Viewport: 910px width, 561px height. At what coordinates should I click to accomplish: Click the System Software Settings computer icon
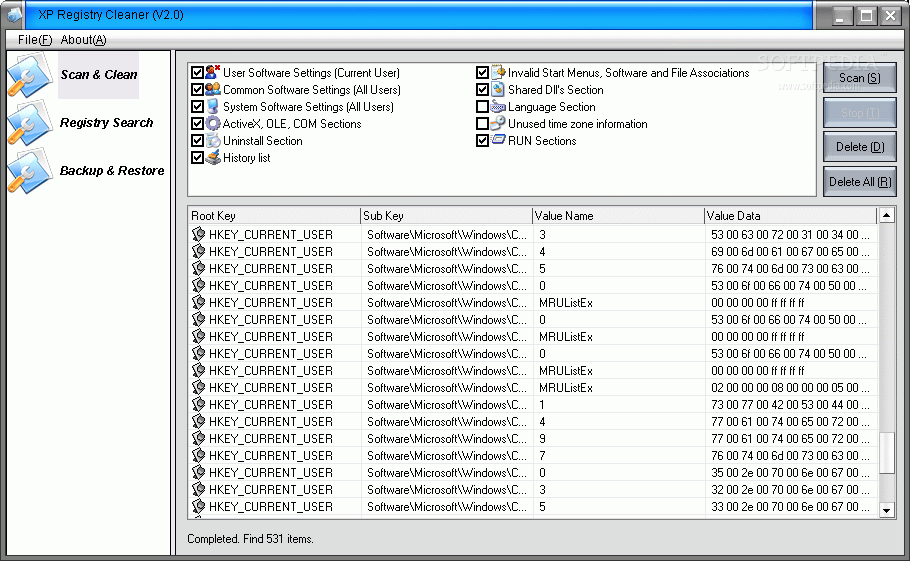(213, 107)
